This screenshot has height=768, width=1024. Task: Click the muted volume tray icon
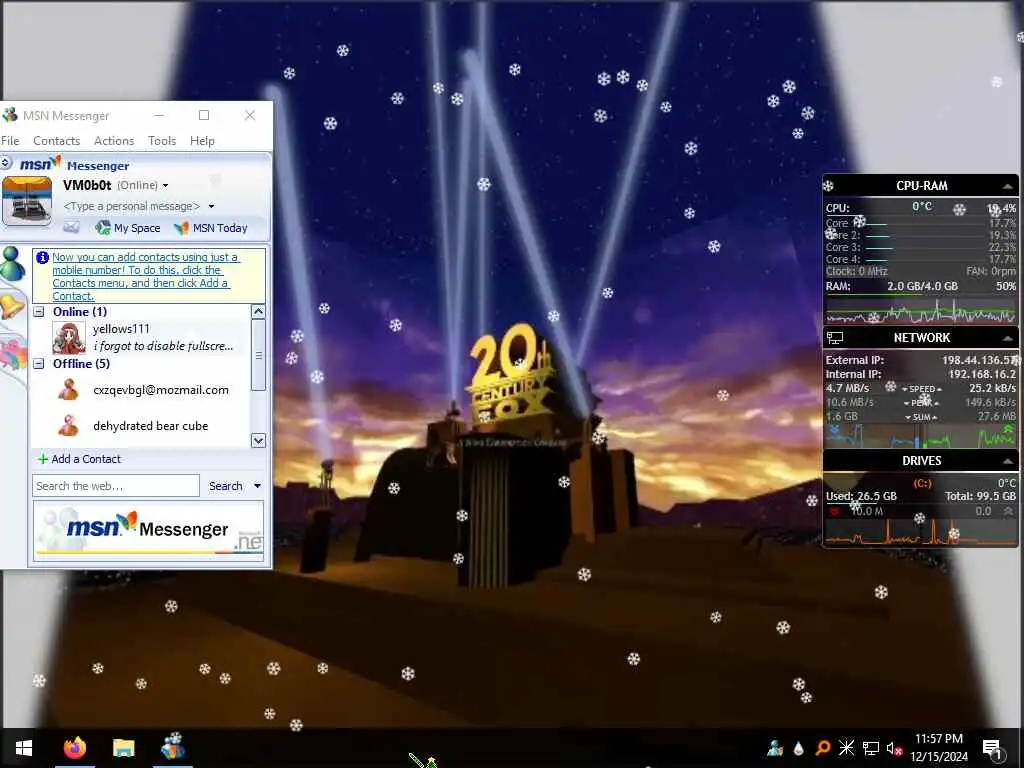pyautogui.click(x=894, y=748)
